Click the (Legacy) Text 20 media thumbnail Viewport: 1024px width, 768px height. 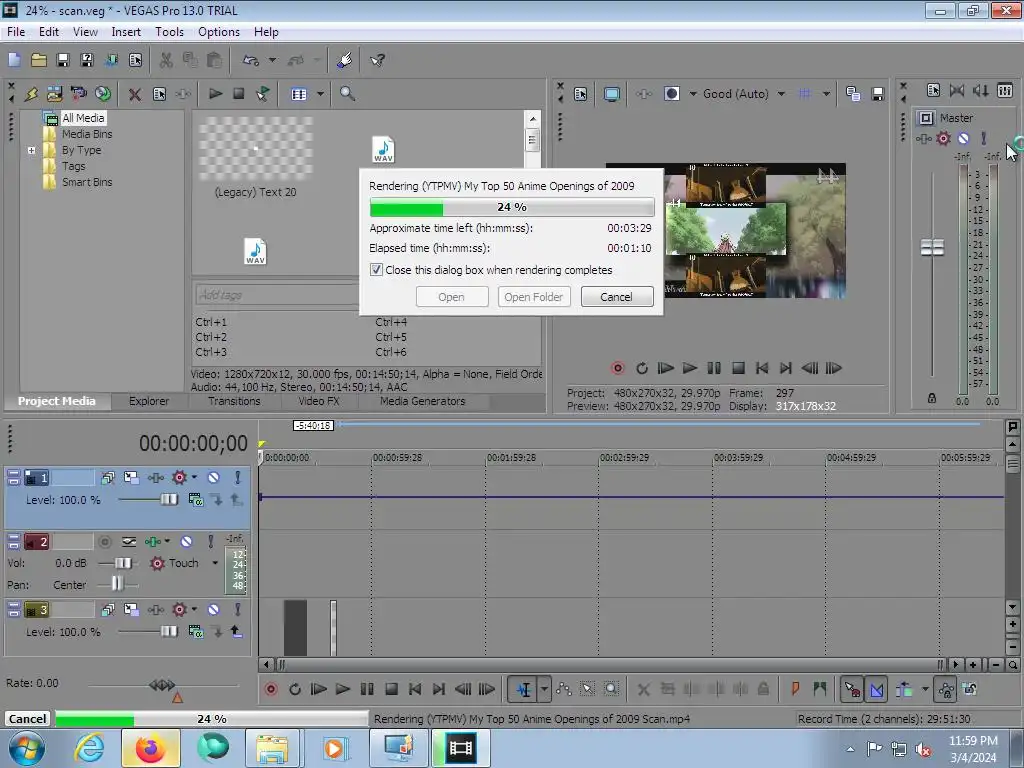(x=255, y=149)
